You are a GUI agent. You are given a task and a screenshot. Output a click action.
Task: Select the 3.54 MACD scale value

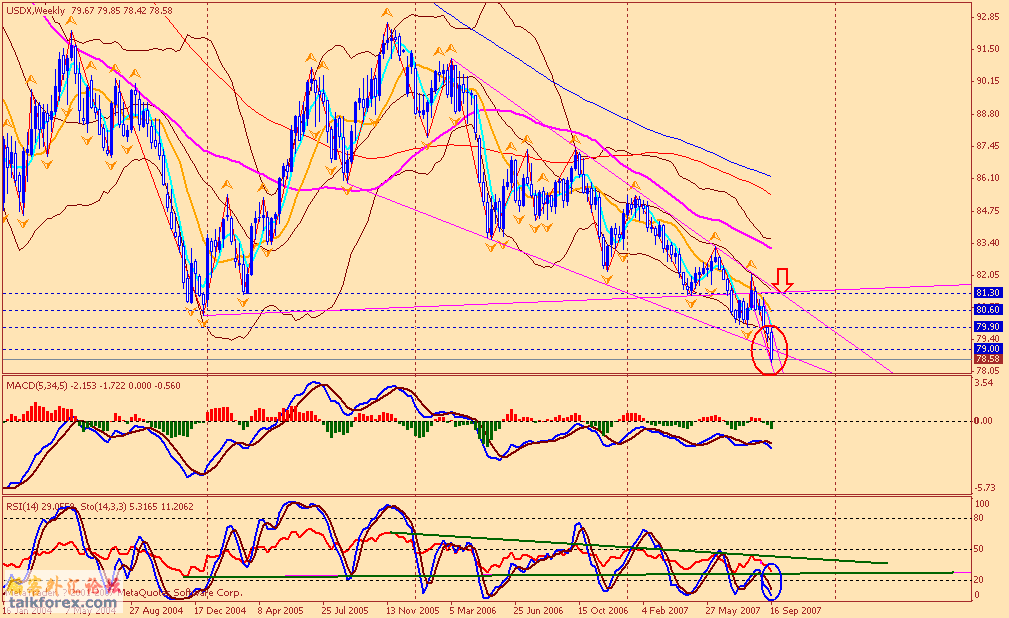pos(984,383)
